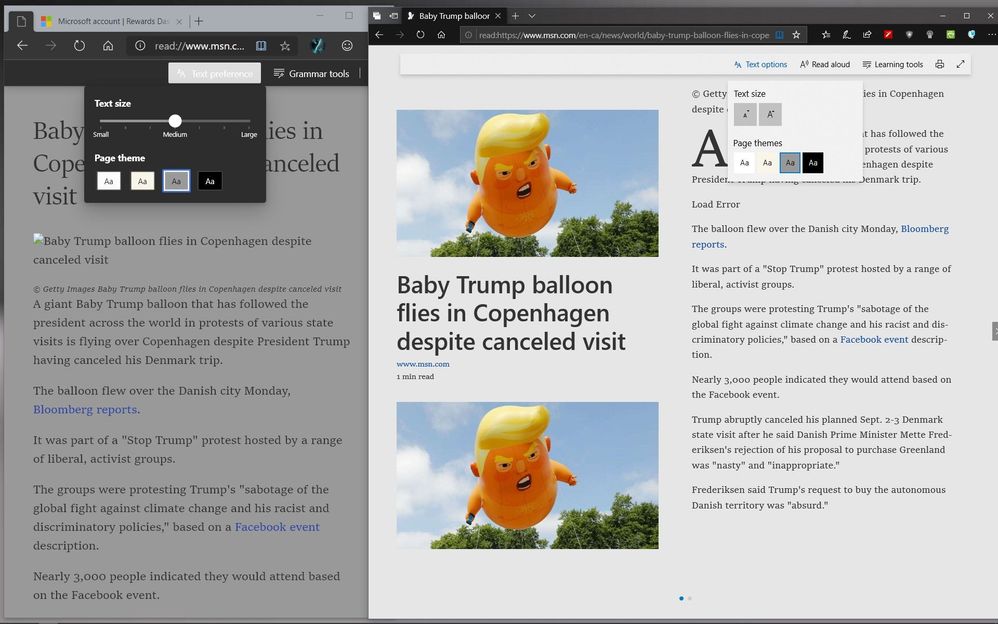Add new tab in right browser window

click(x=516, y=16)
